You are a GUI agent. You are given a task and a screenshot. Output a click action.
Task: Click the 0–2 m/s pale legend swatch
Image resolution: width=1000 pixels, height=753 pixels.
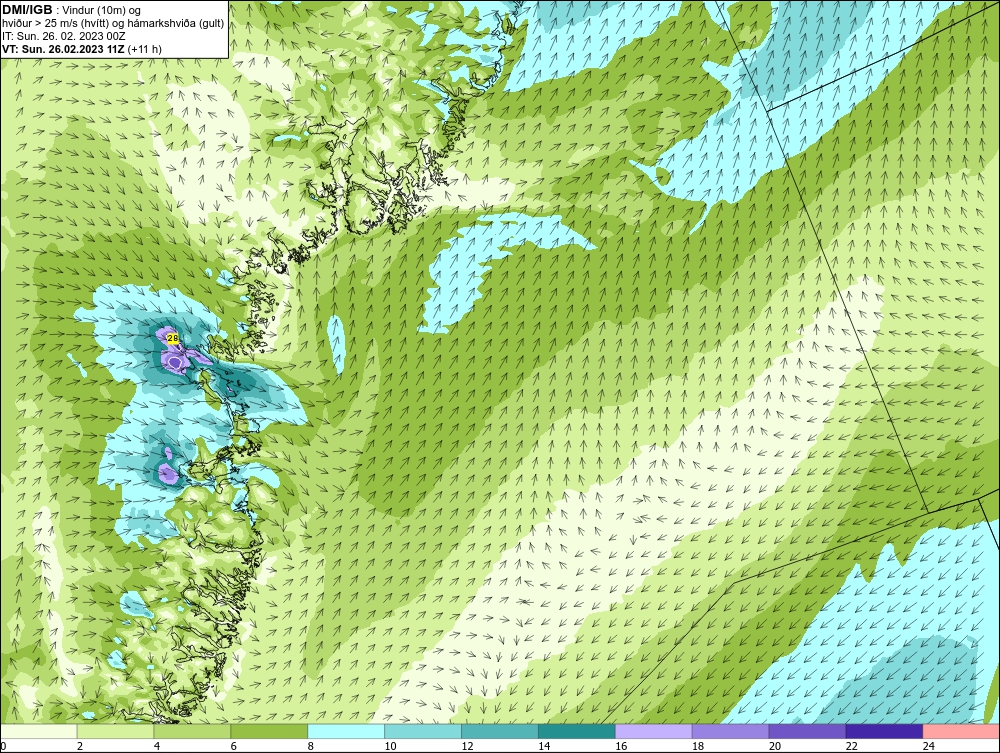(39, 731)
